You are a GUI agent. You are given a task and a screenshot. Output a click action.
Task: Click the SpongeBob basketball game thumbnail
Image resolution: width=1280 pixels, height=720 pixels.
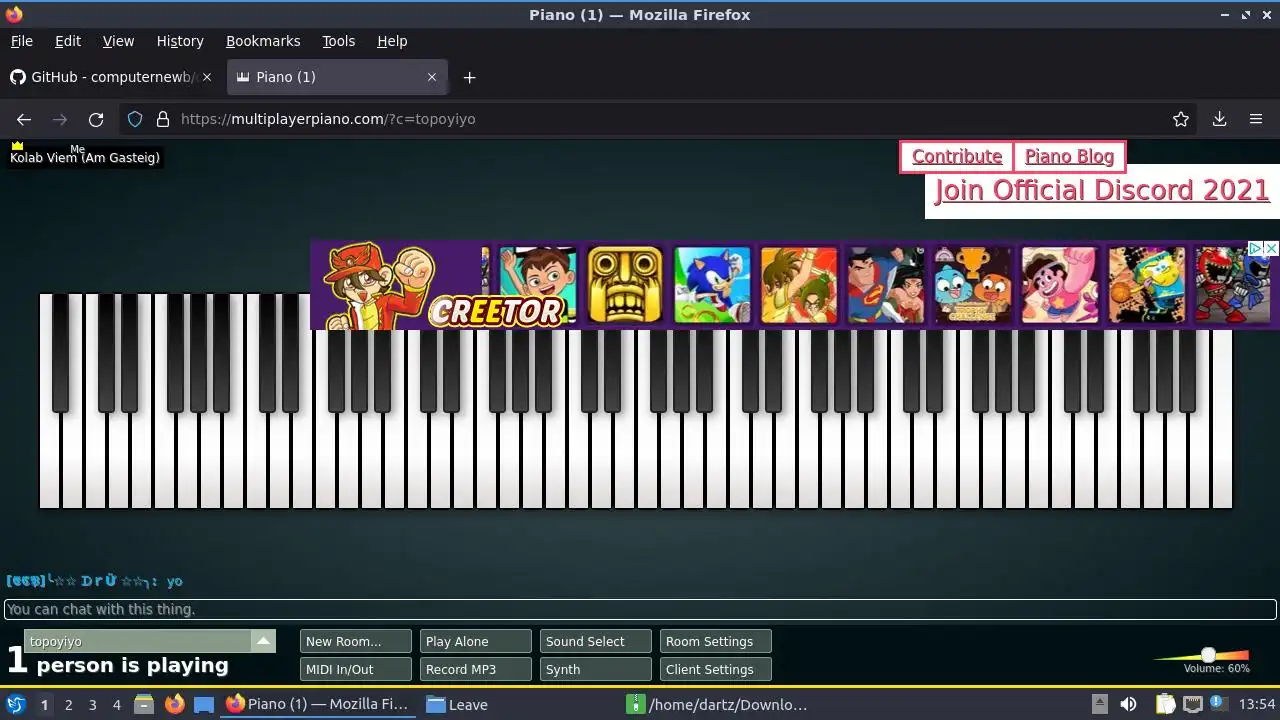pos(1147,285)
